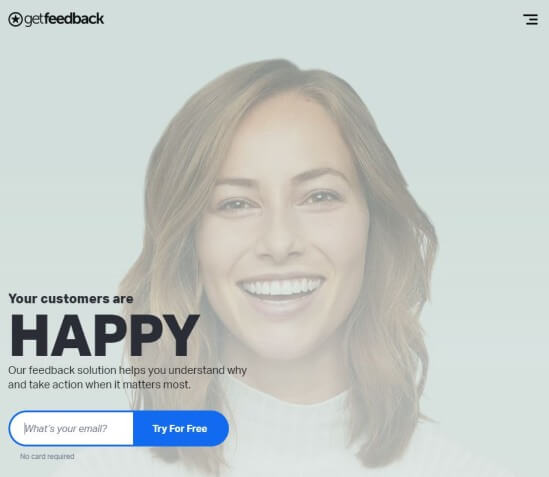Click the "Your customers are" heading
The image size is (549, 477).
[x=71, y=299]
